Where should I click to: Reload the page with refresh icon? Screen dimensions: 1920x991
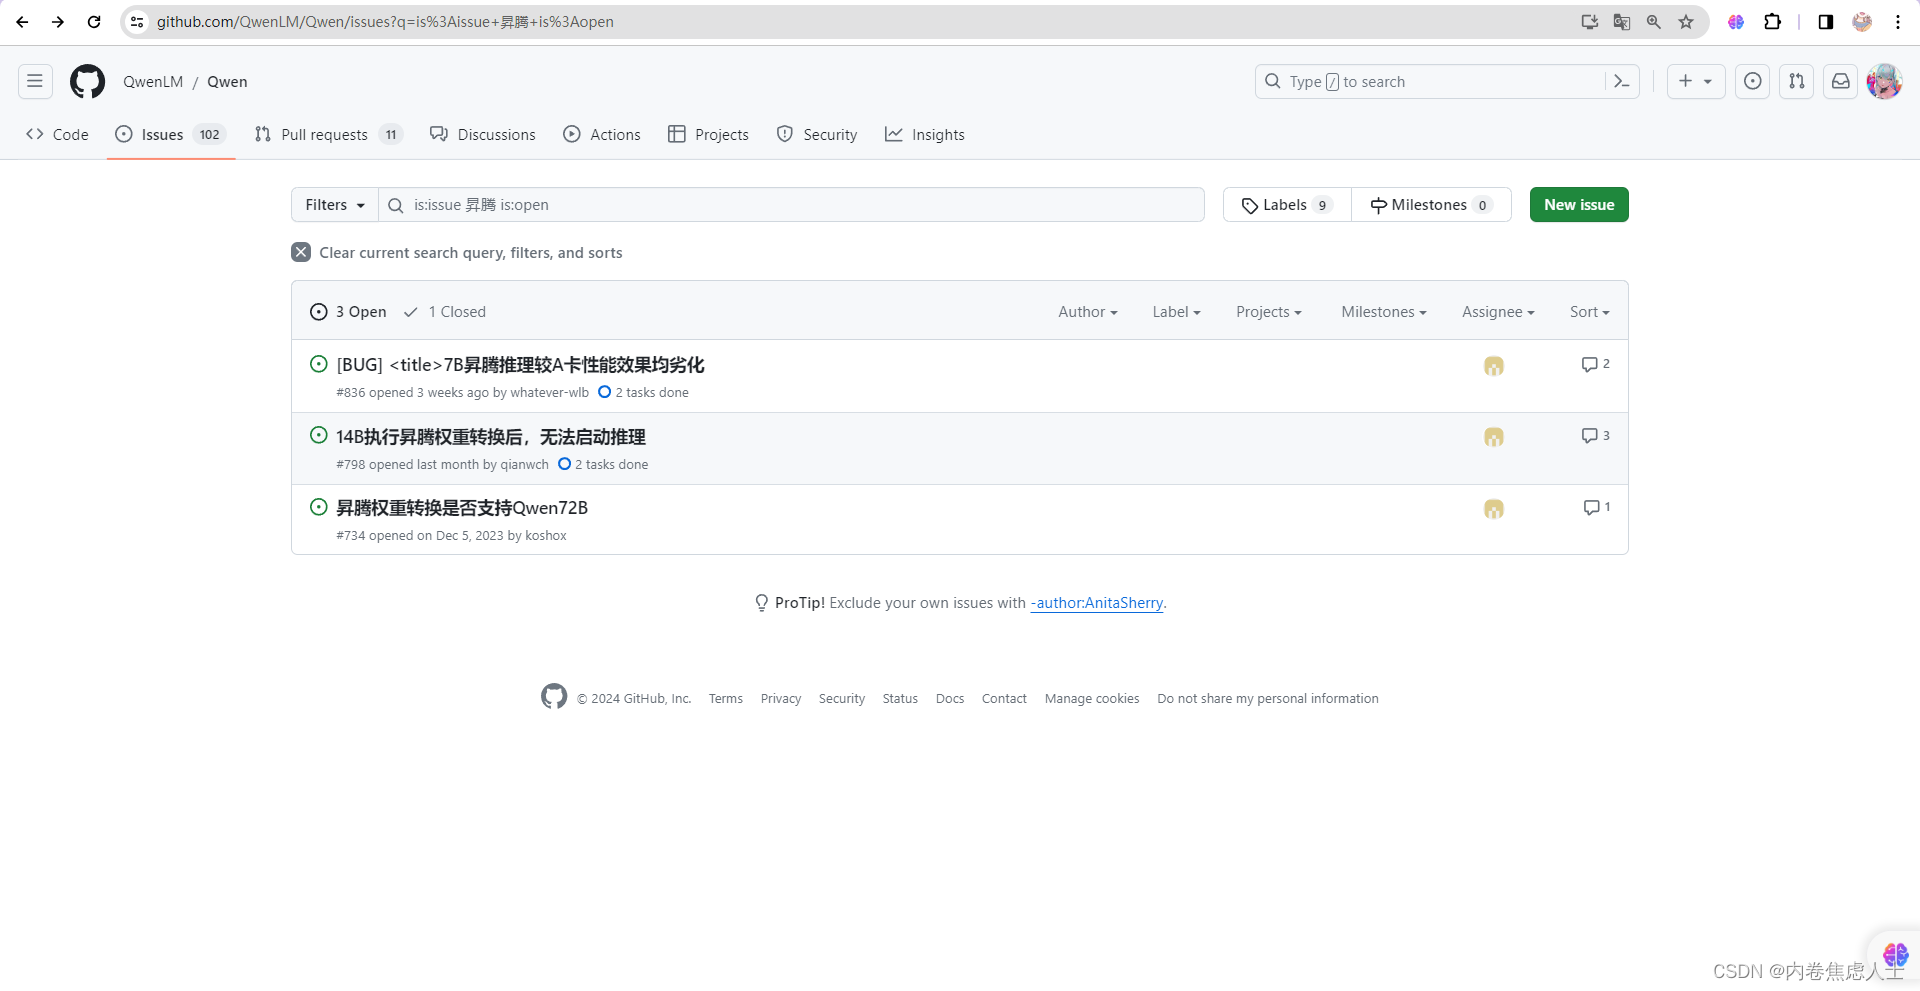point(94,22)
